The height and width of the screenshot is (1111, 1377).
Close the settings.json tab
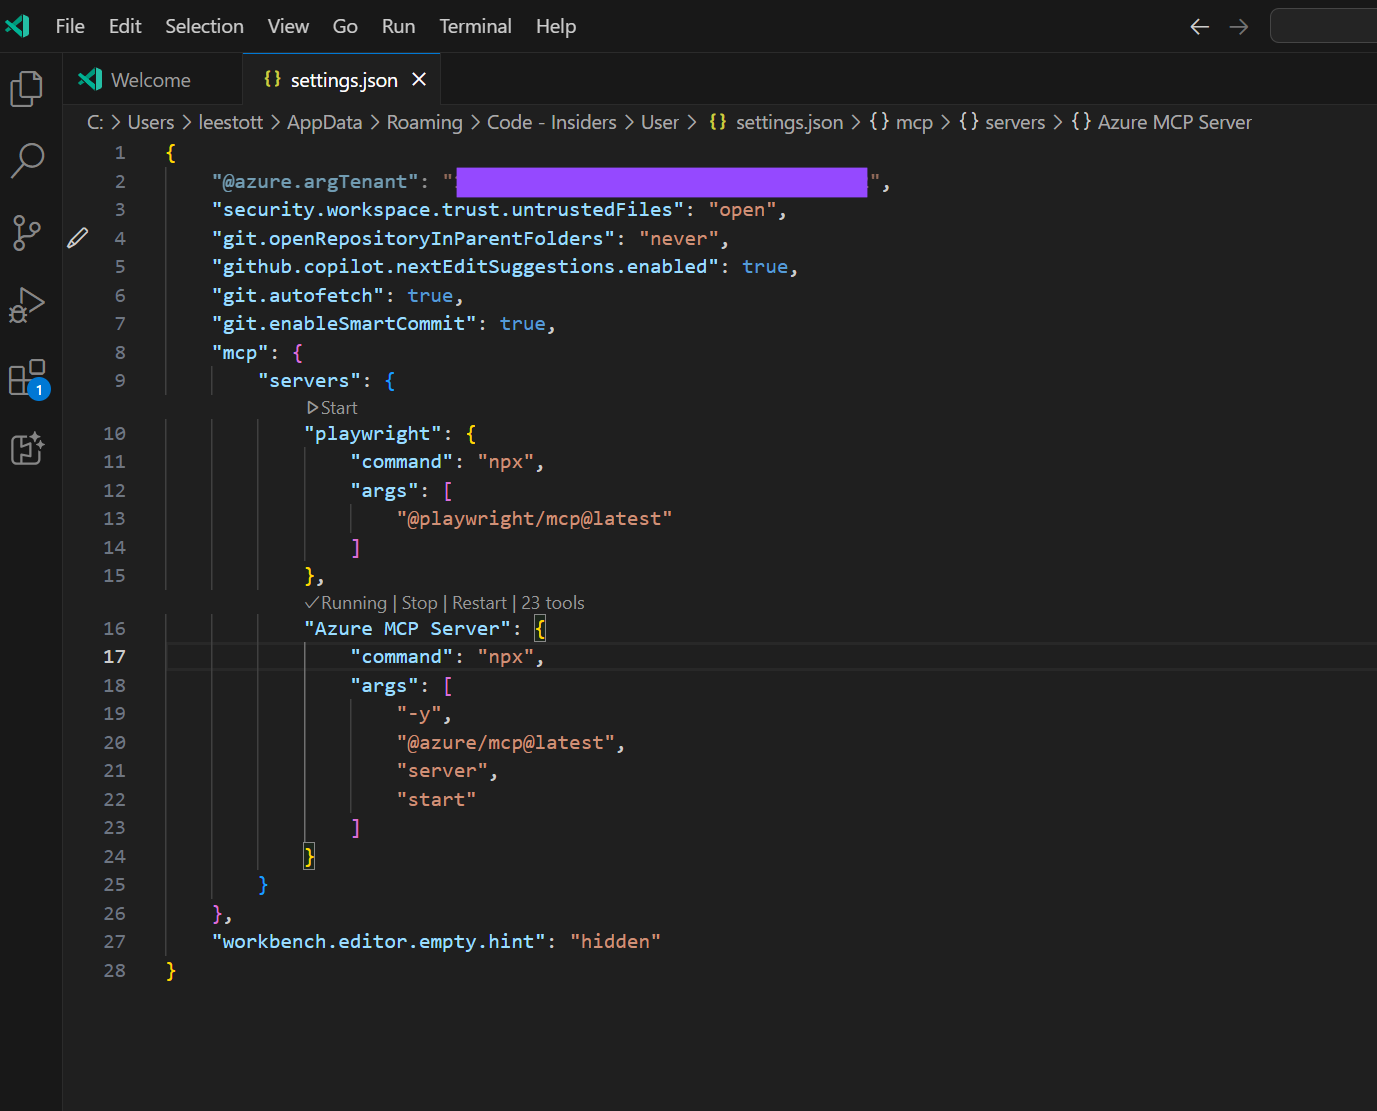419,80
